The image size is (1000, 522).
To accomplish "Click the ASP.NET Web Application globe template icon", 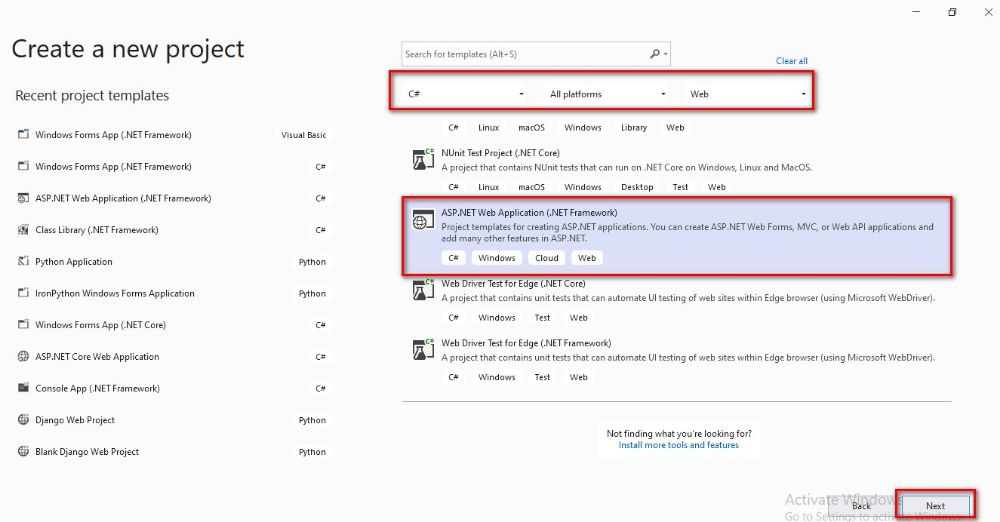I will [423, 220].
